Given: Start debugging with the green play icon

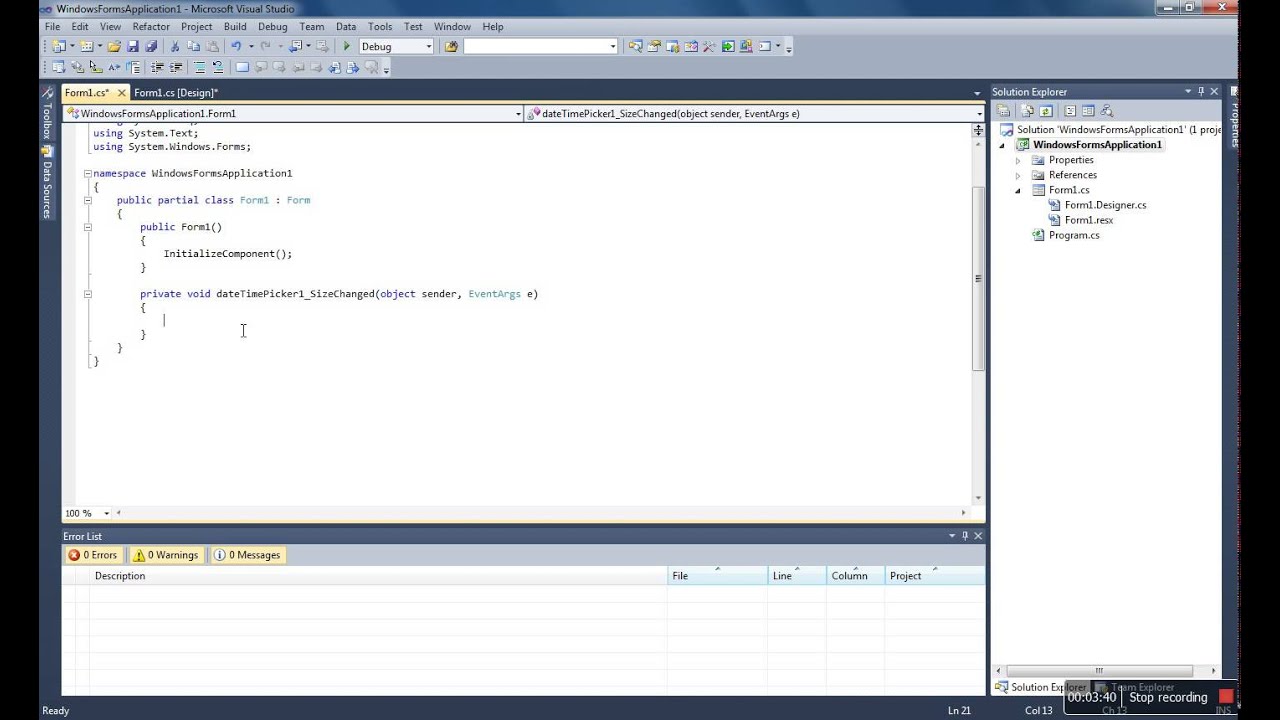Looking at the screenshot, I should coord(347,46).
